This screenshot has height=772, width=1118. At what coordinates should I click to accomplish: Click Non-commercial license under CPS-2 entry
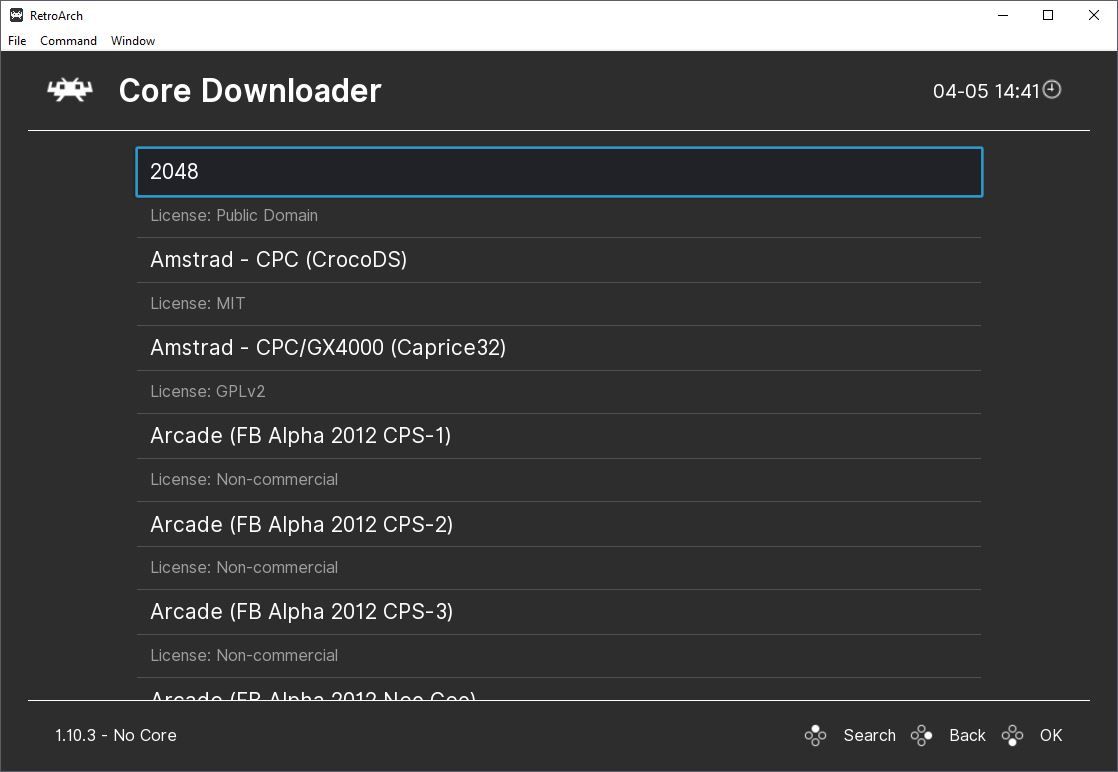pyautogui.click(x=244, y=567)
